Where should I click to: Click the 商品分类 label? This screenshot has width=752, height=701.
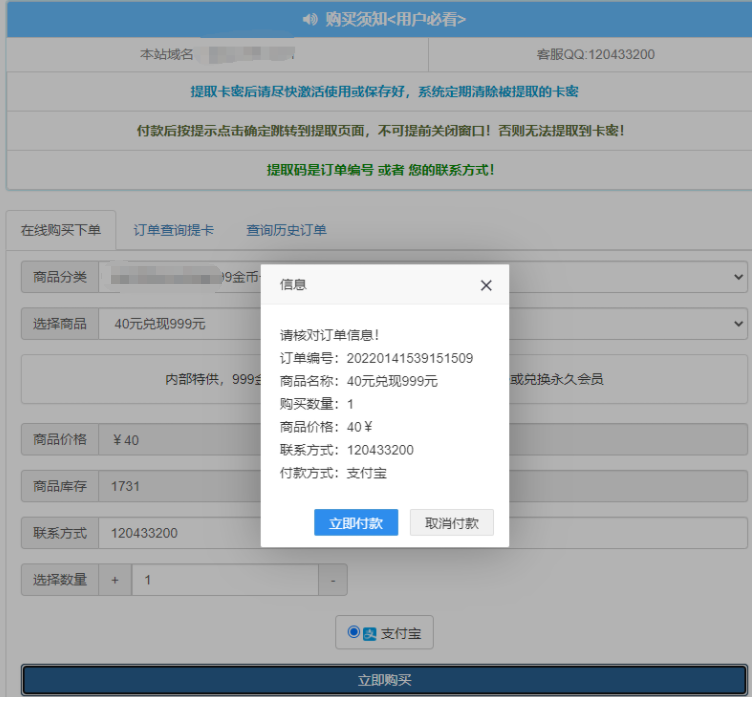60,277
